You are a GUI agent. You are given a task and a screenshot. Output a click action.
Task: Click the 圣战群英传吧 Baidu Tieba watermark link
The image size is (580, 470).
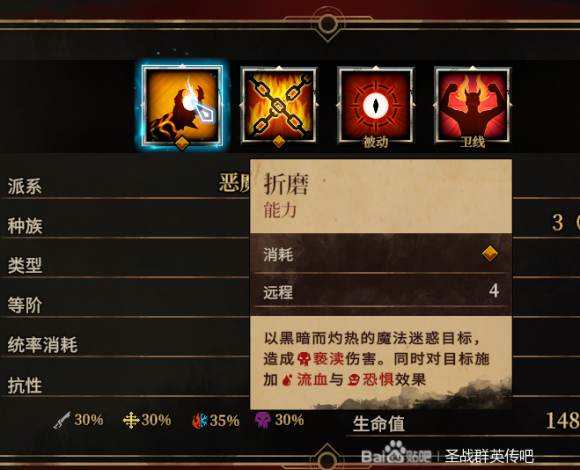click(x=489, y=456)
